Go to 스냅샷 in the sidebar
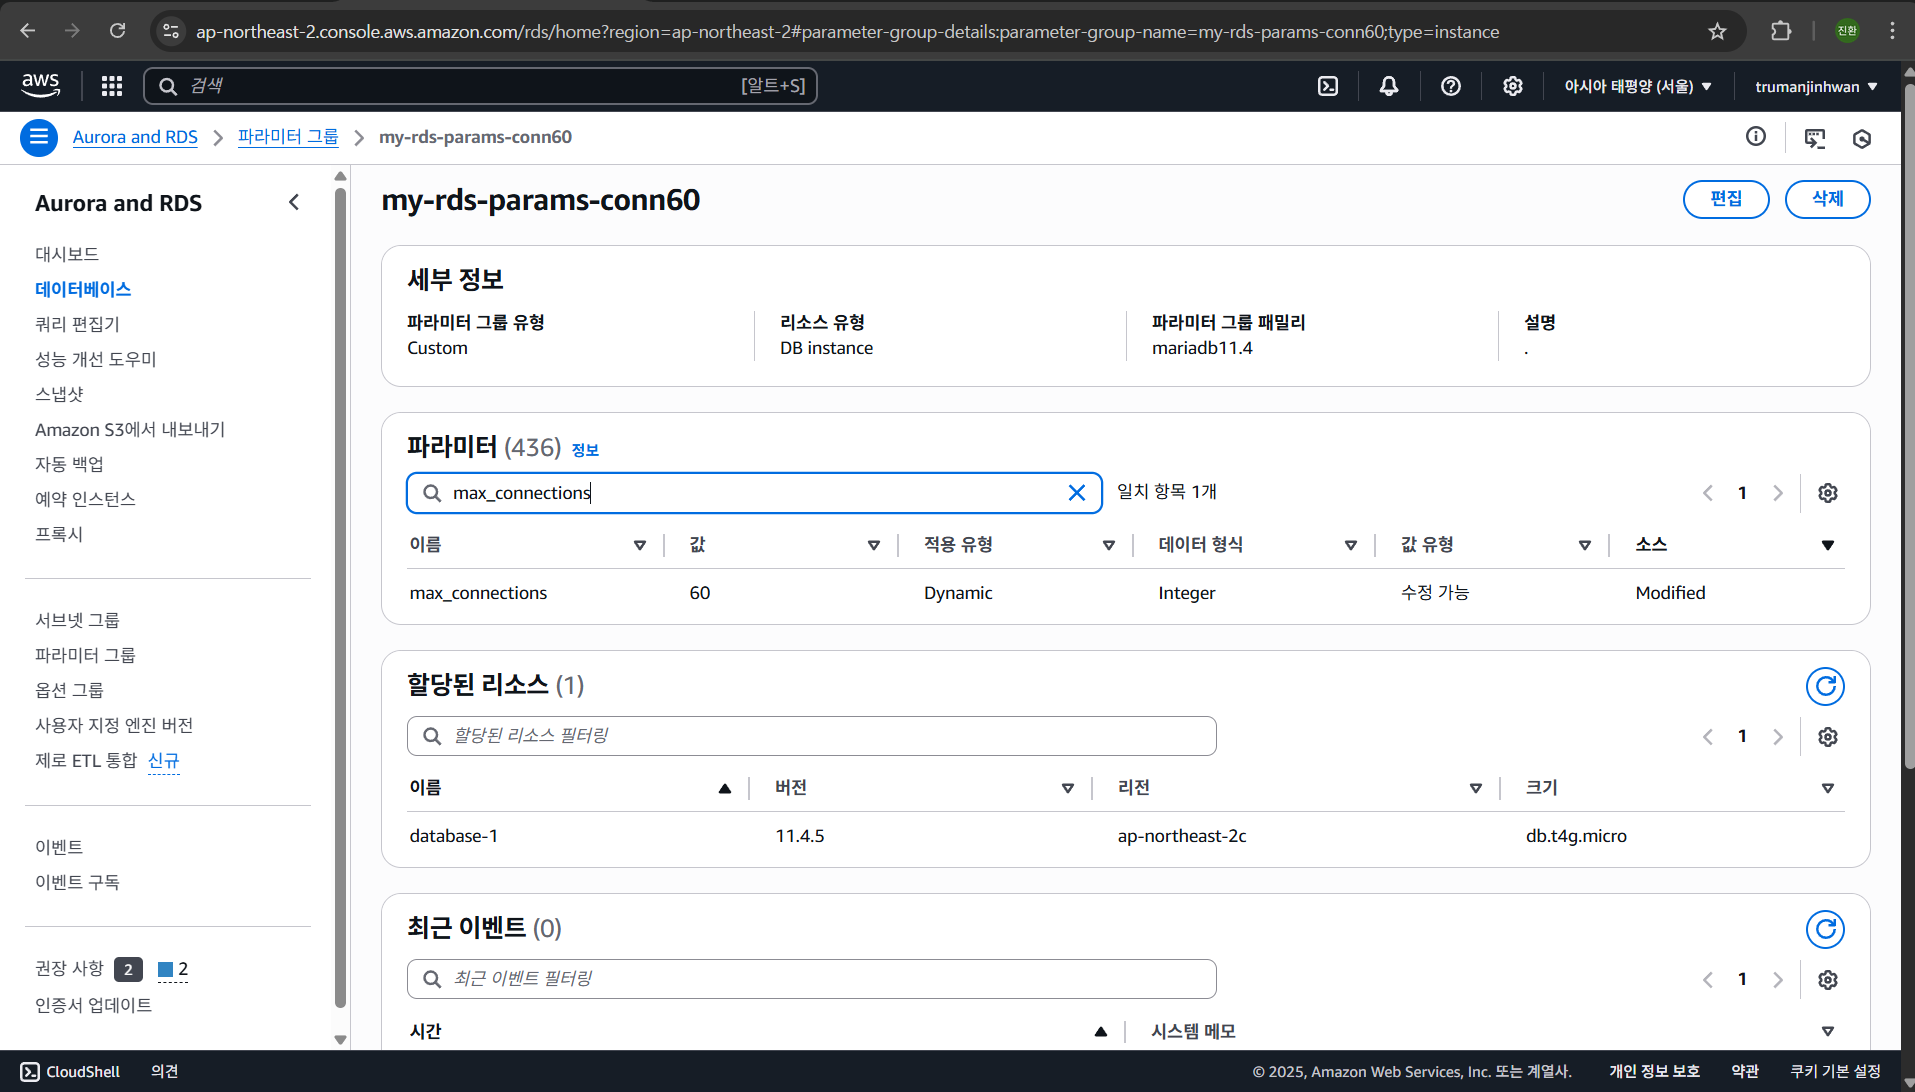Image resolution: width=1915 pixels, height=1092 pixels. tap(59, 394)
